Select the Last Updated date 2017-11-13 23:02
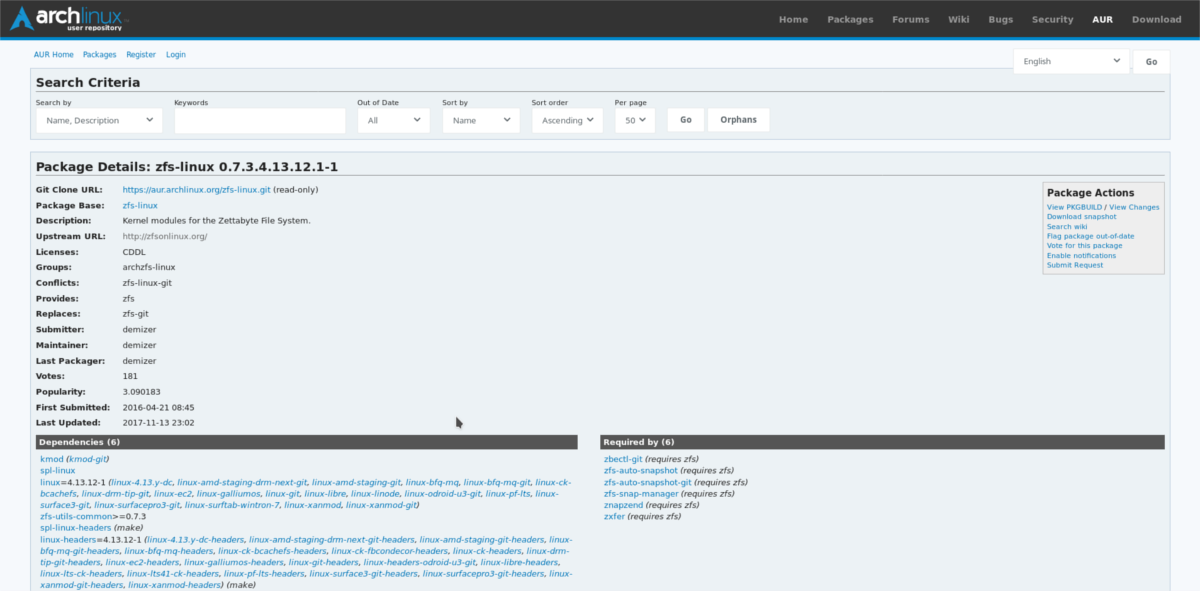 click(158, 423)
